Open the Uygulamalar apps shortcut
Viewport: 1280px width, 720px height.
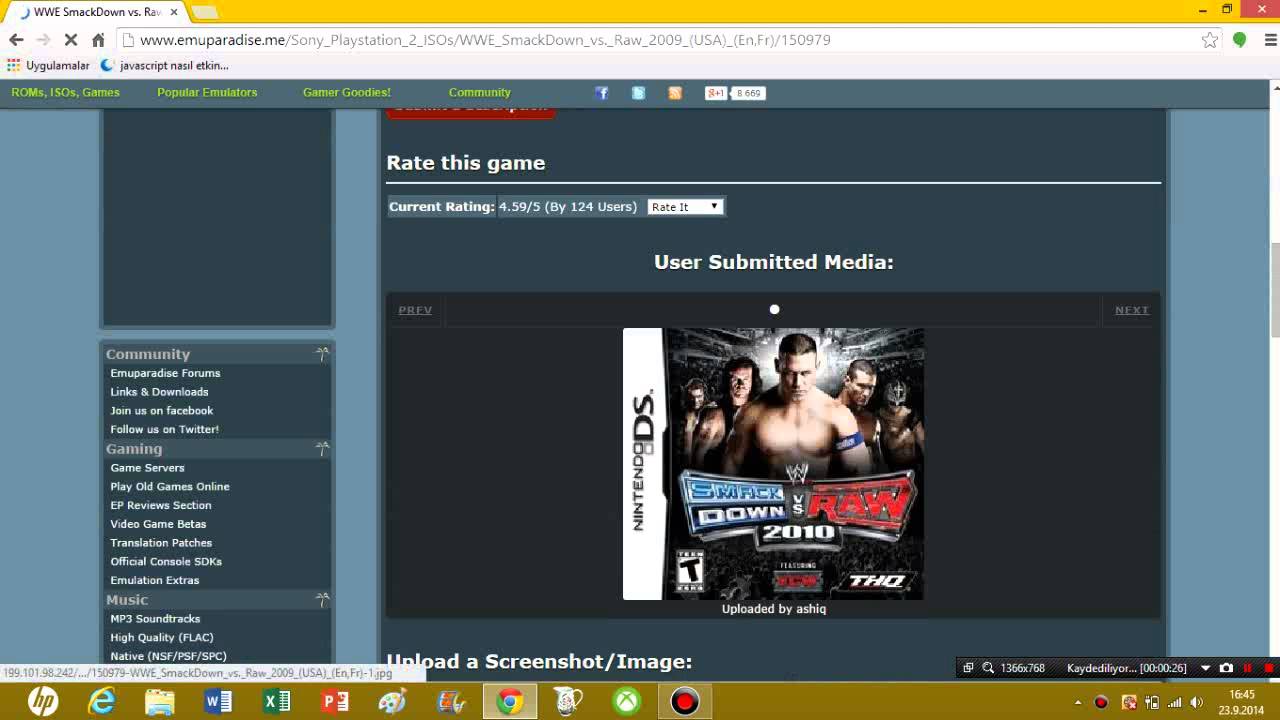48,65
